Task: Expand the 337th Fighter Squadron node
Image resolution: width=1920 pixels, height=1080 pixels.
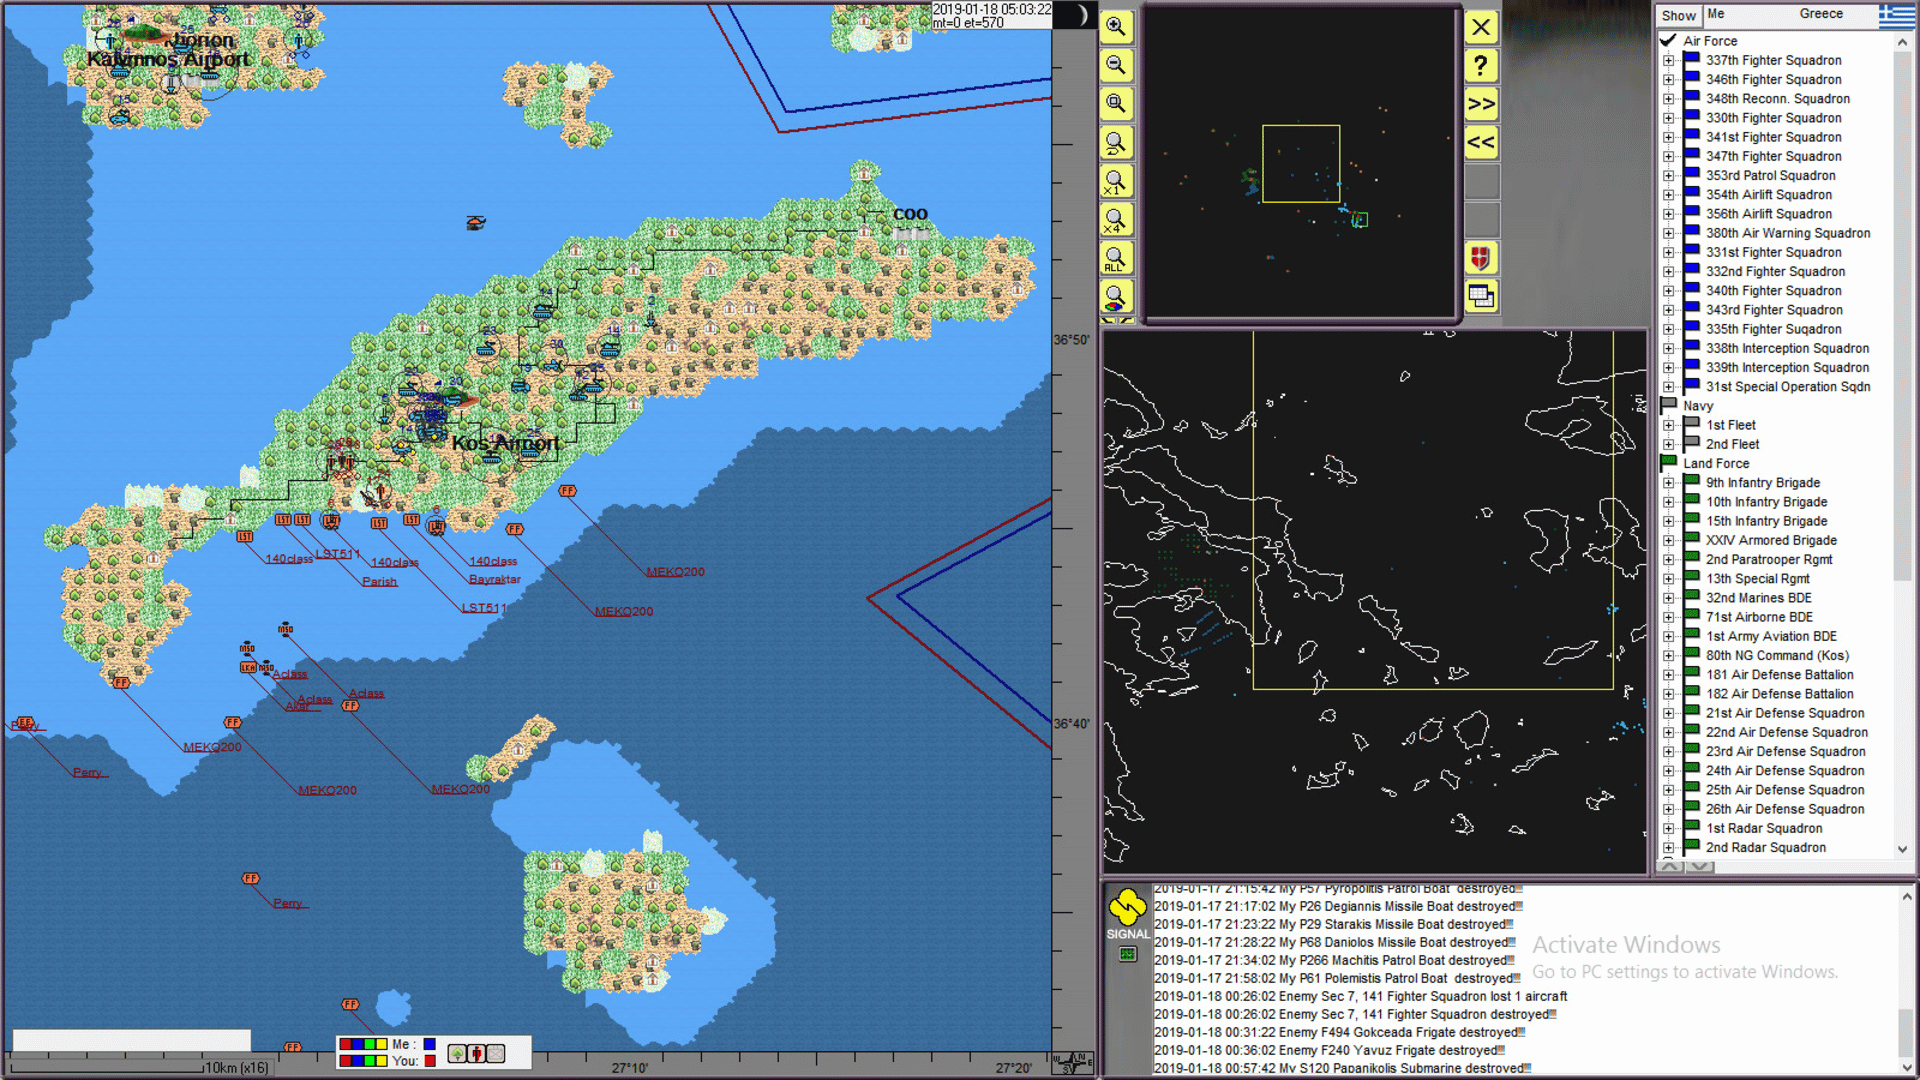Action: (x=1668, y=61)
